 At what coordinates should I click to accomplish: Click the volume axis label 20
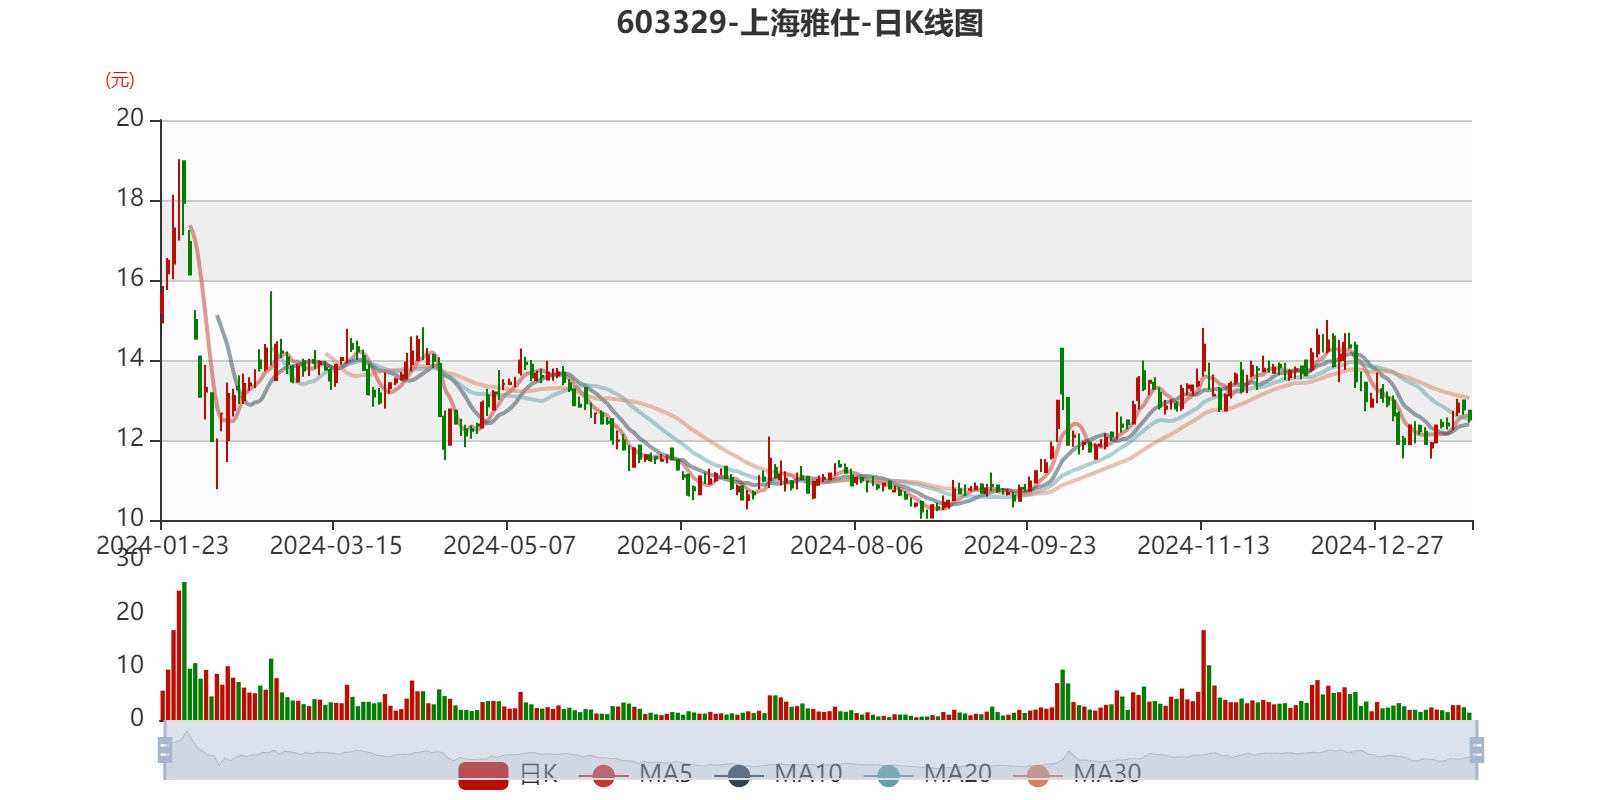pos(130,612)
